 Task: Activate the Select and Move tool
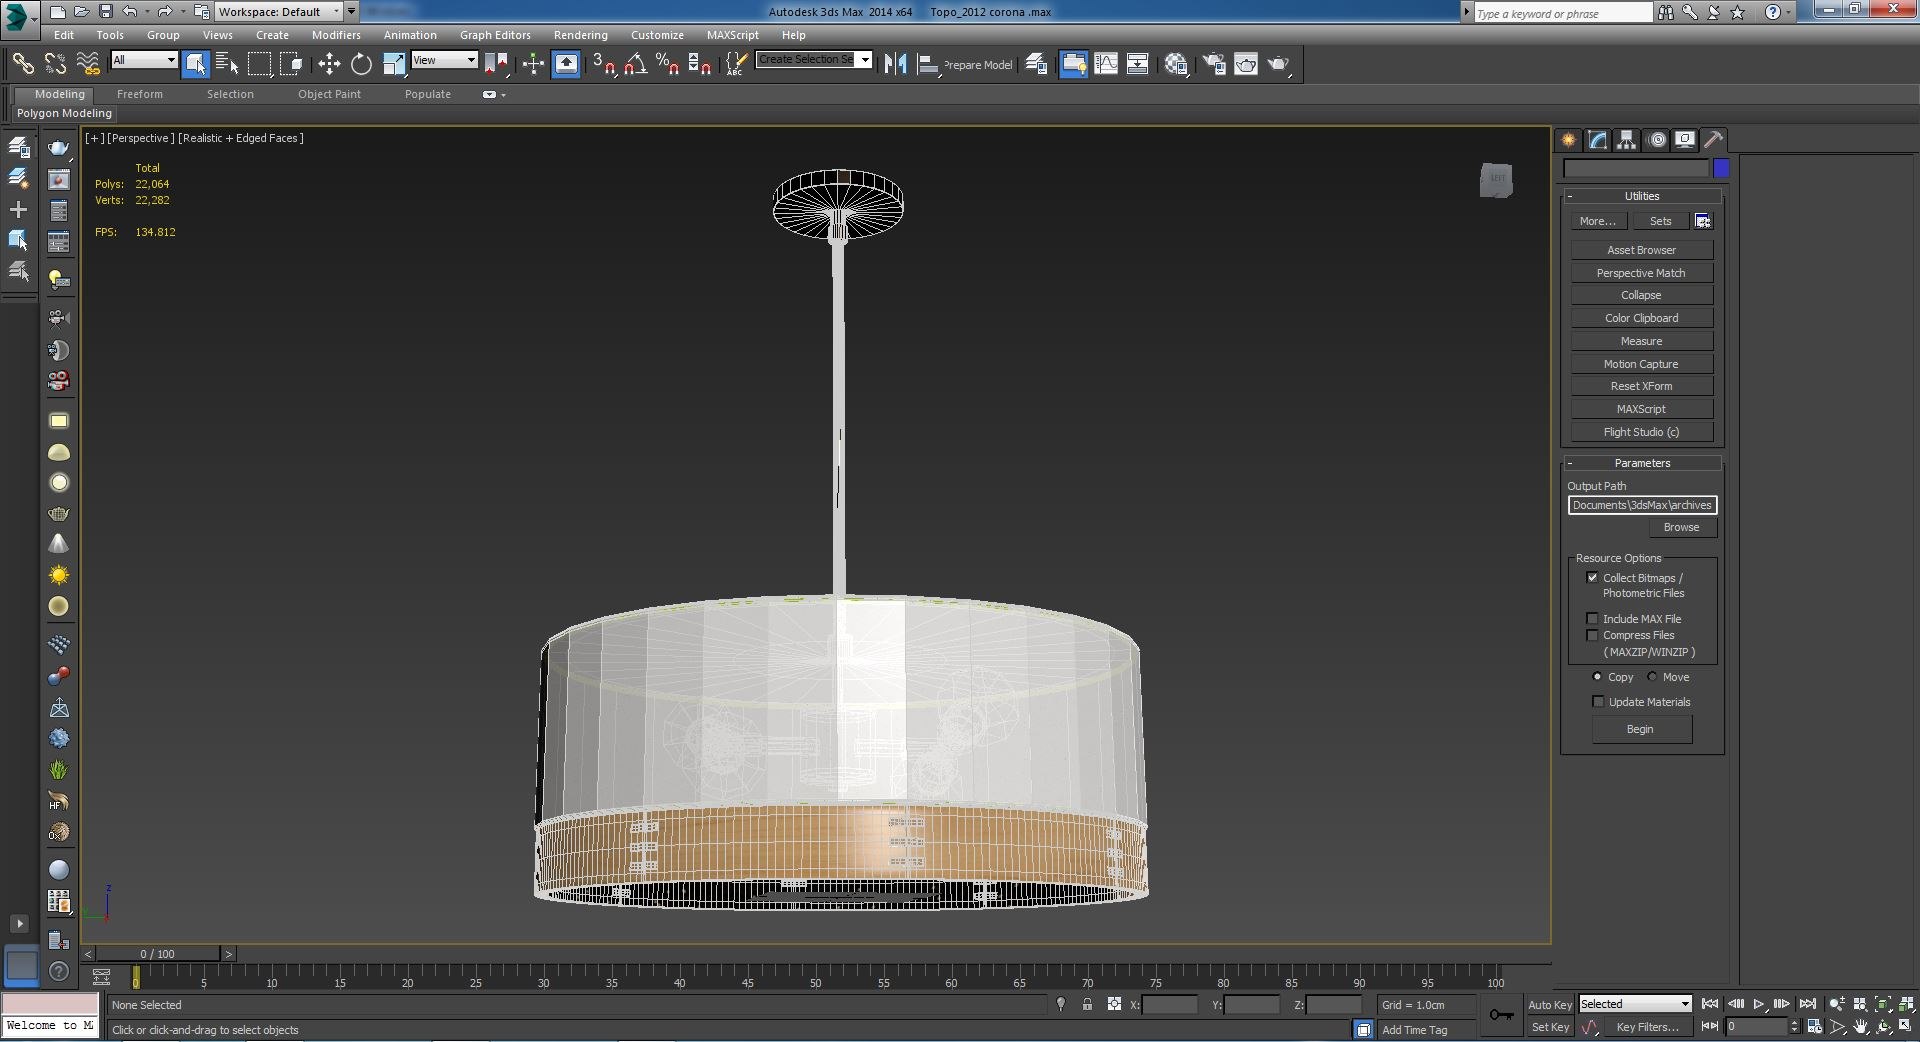coord(329,64)
